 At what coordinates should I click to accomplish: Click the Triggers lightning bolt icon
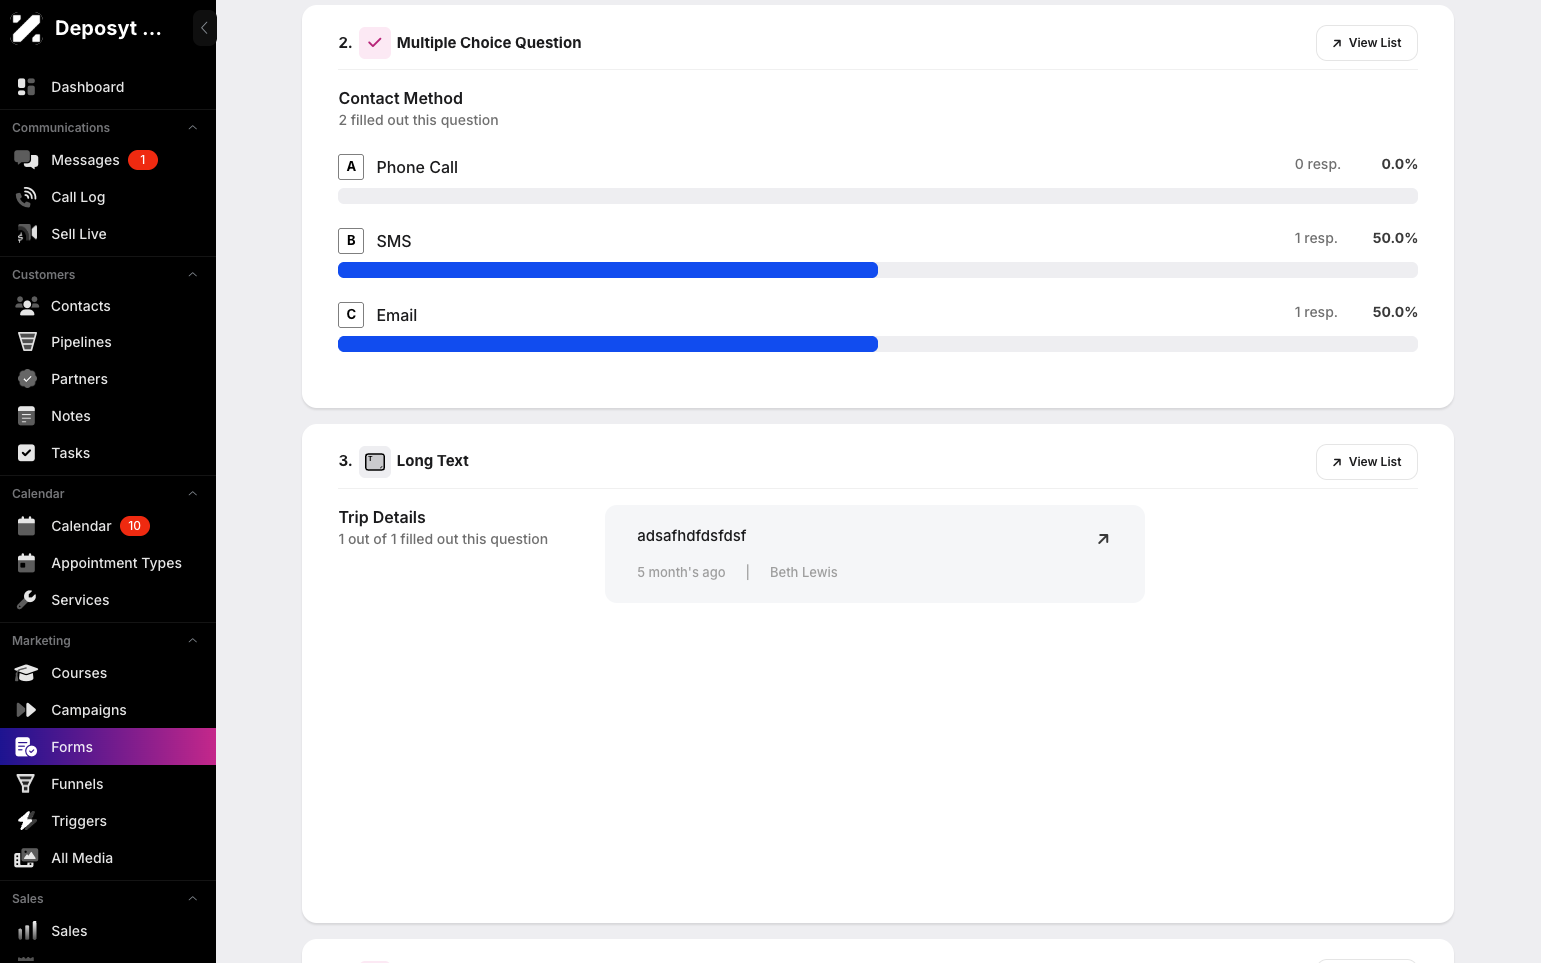(x=27, y=821)
